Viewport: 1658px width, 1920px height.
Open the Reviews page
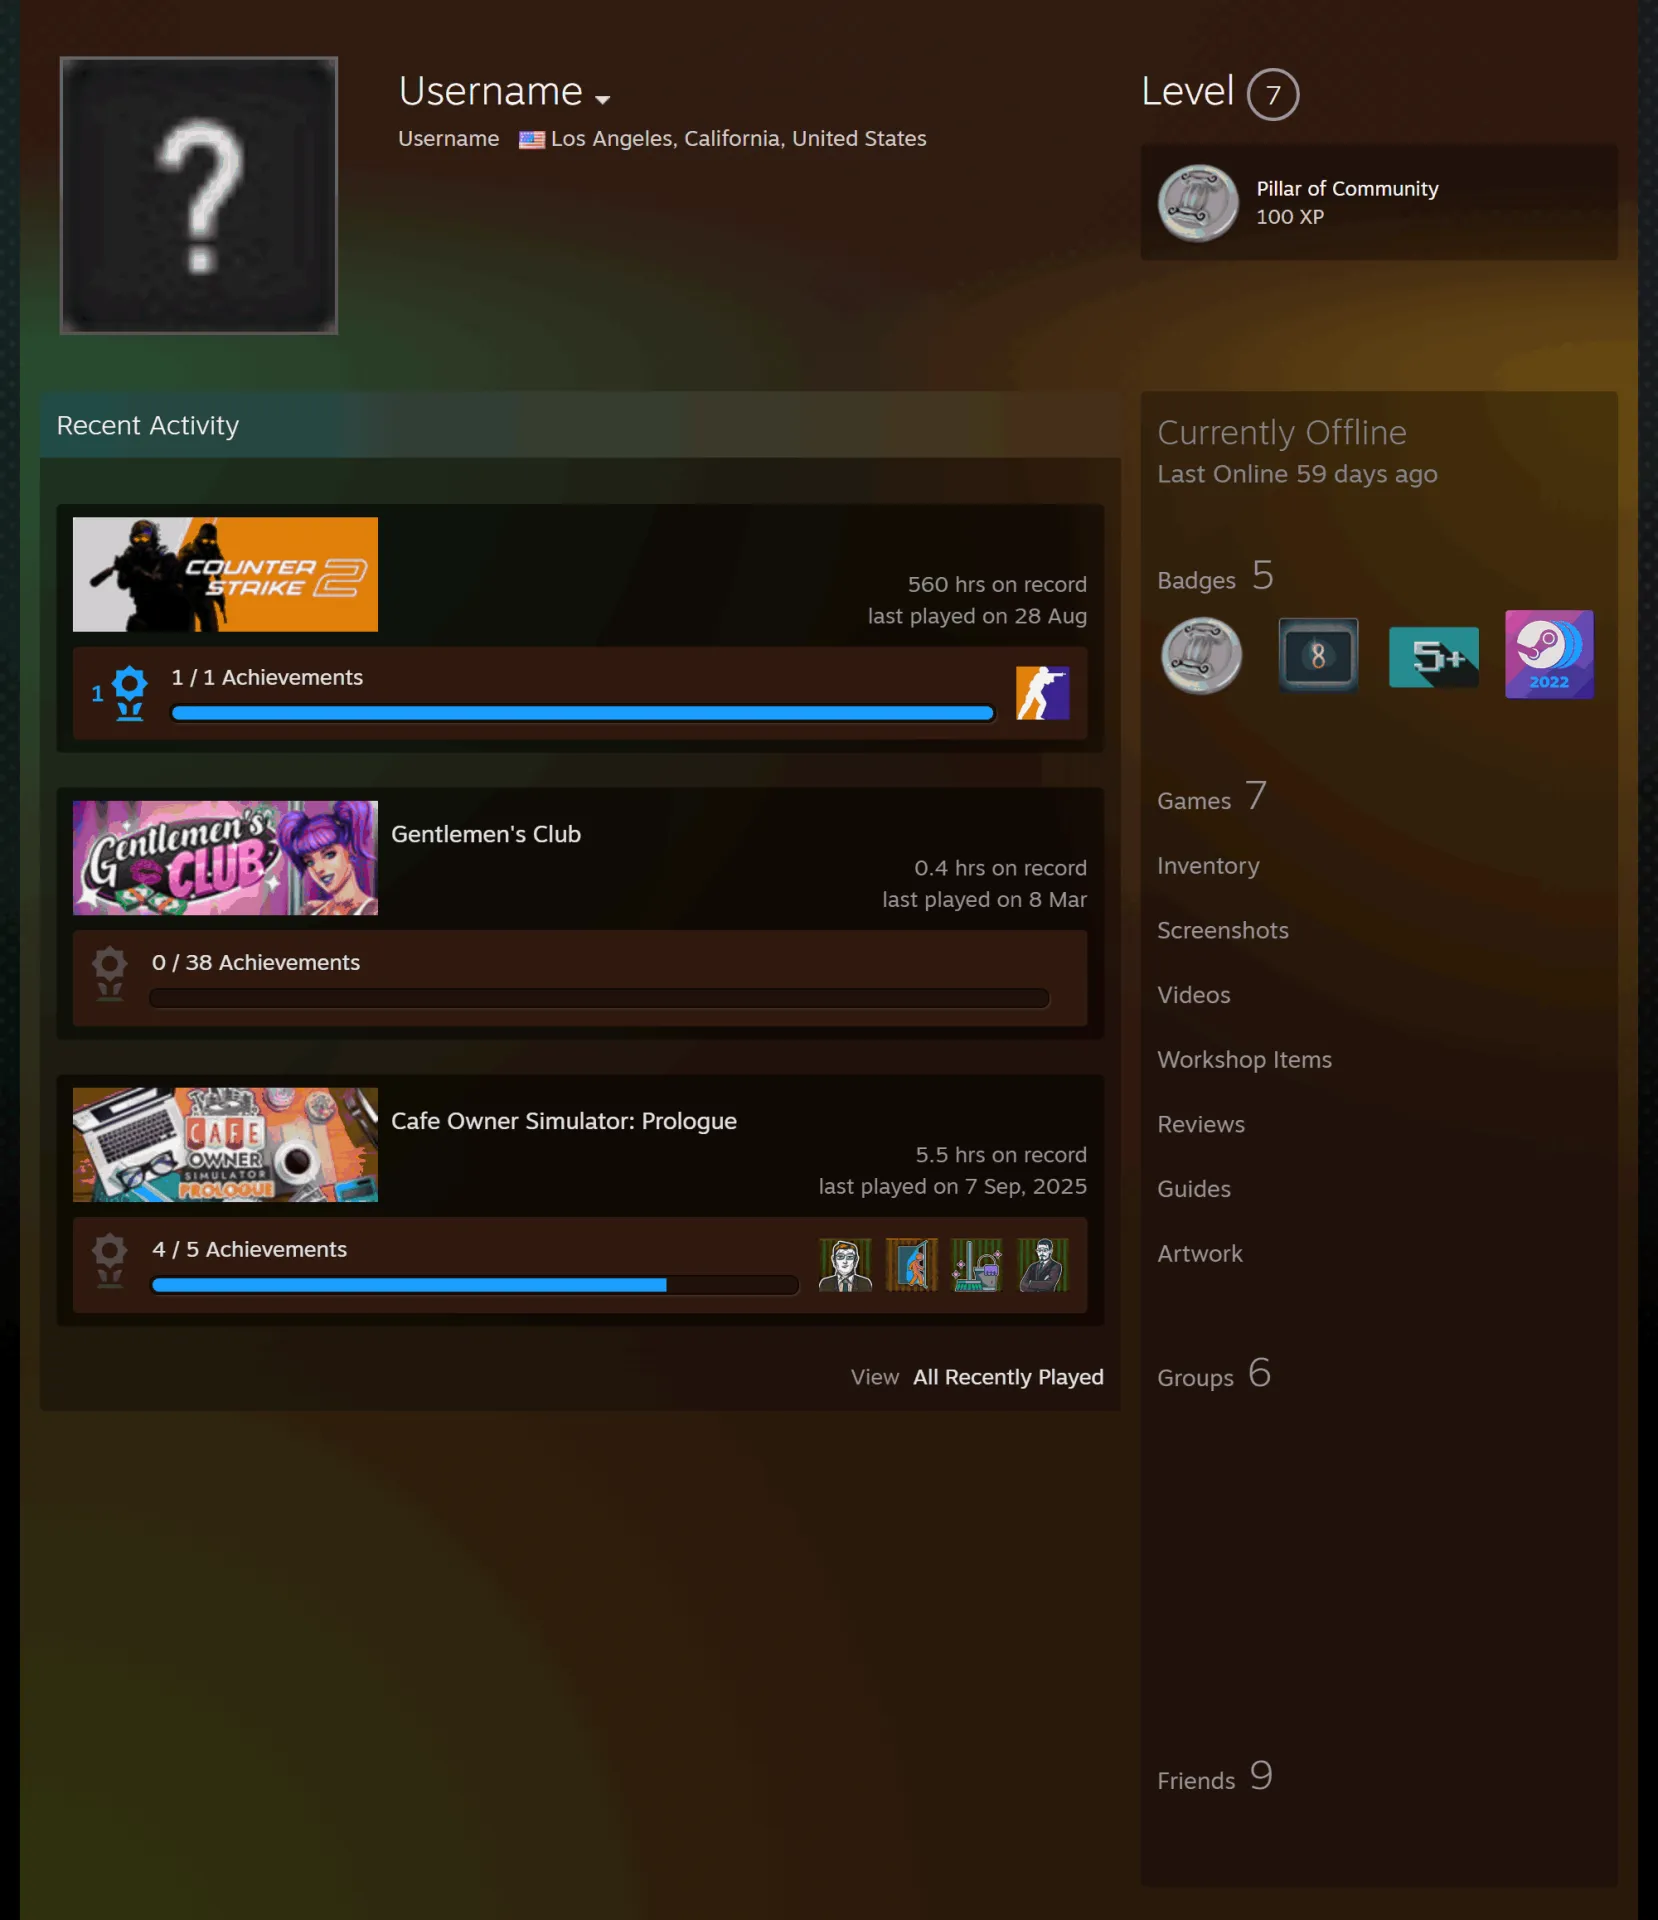tap(1201, 1125)
